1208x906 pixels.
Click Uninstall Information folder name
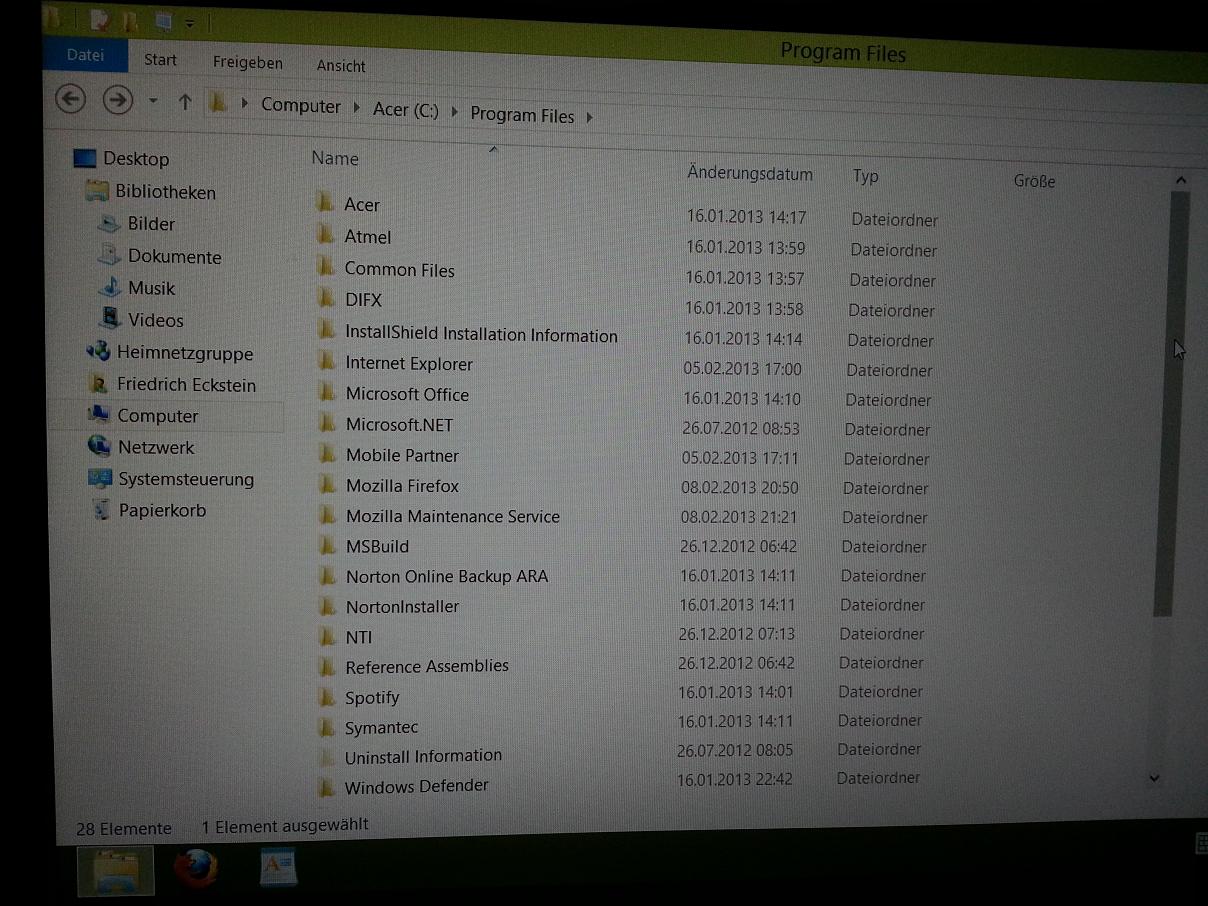point(423,757)
